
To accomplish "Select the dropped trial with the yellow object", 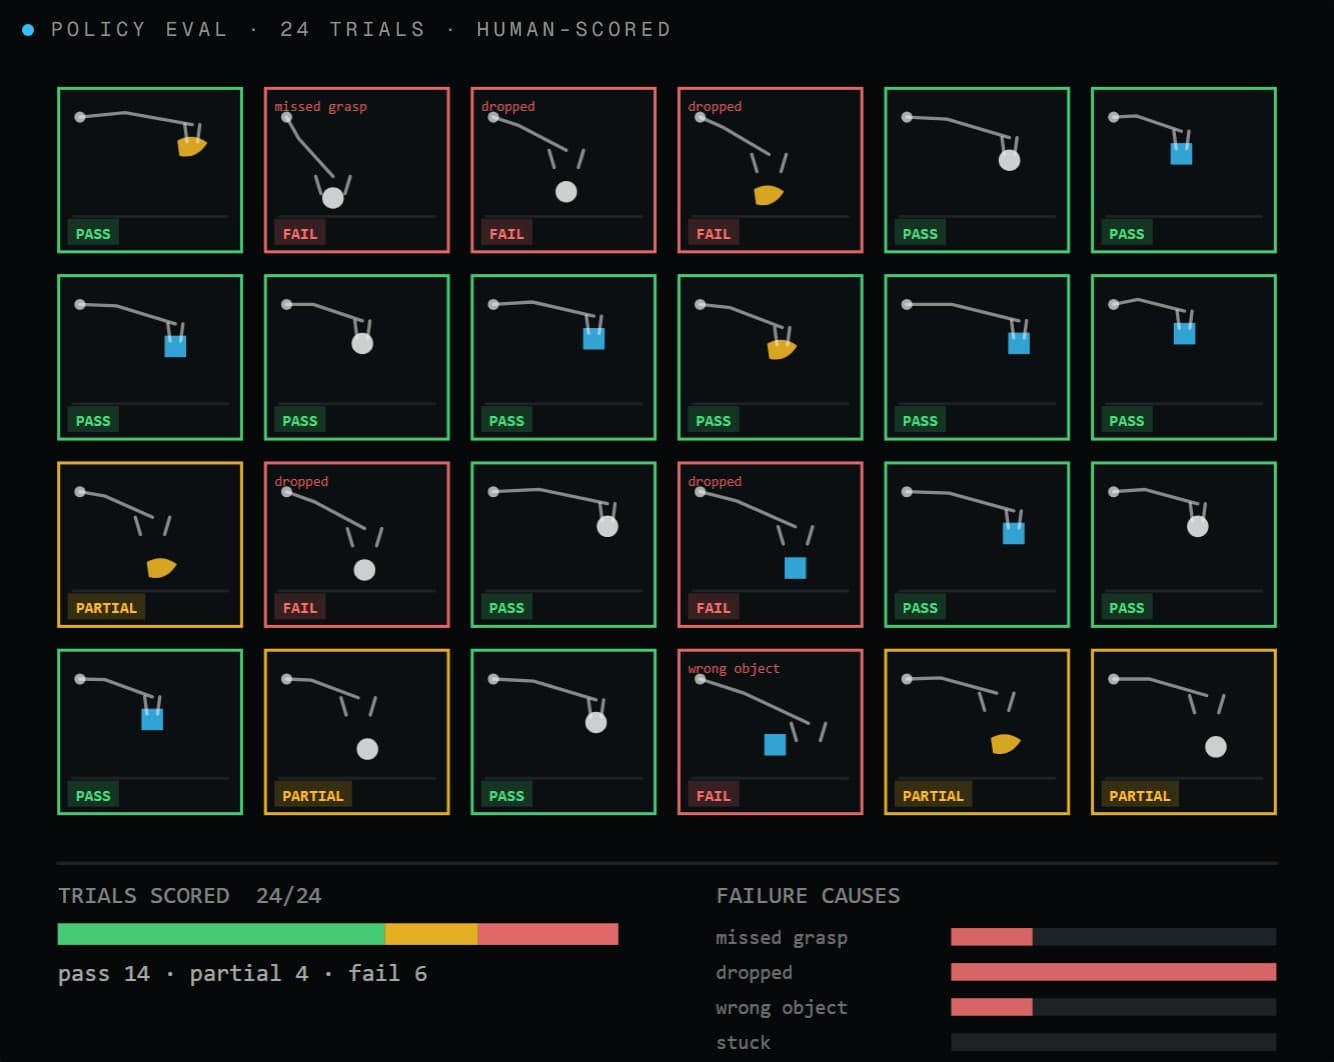I will coord(770,170).
